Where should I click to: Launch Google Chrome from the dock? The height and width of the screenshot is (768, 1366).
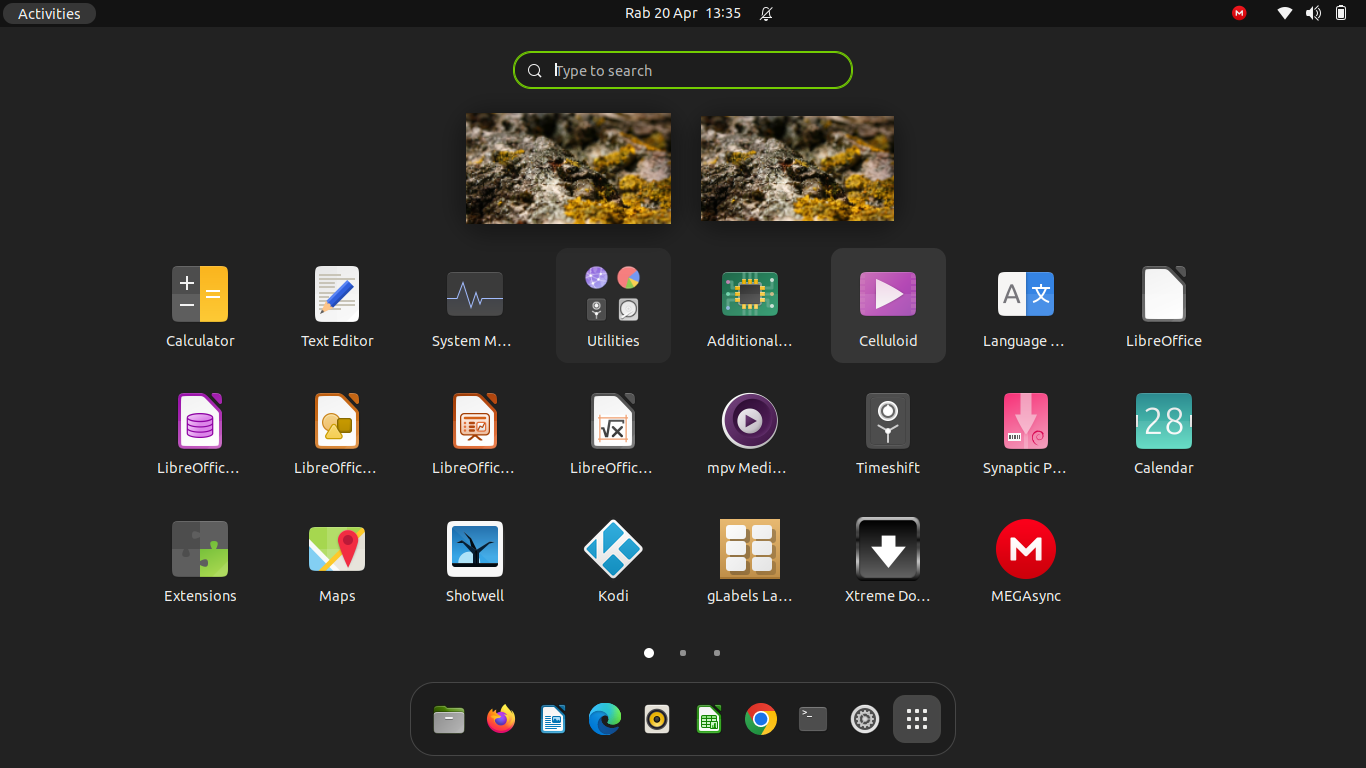tap(761, 719)
